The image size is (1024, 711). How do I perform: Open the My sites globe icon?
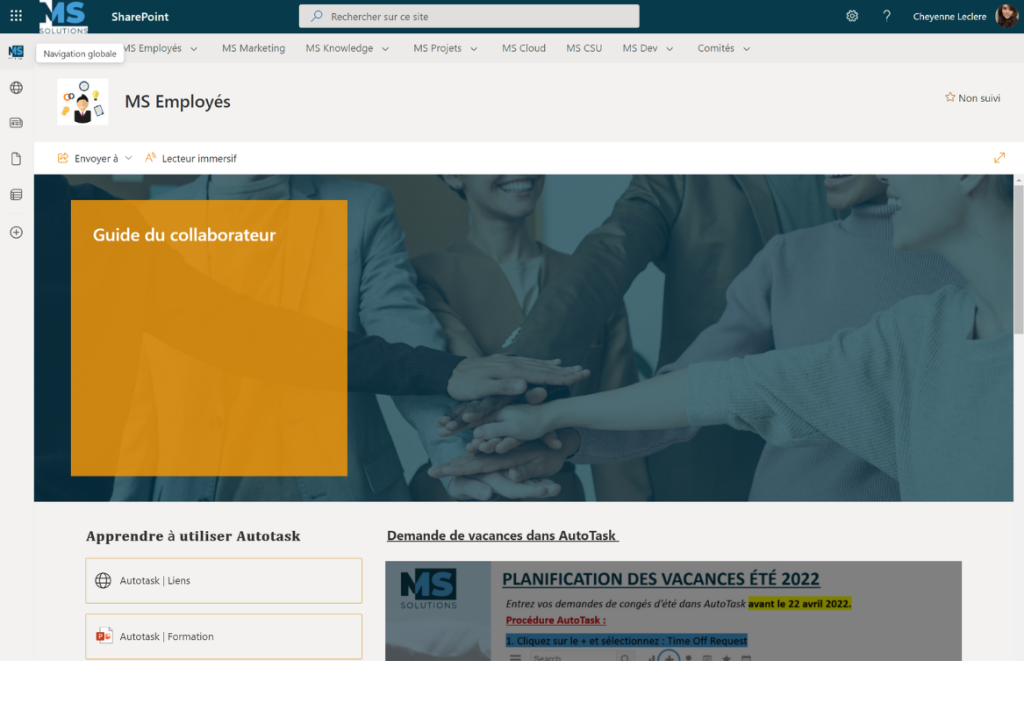tap(16, 87)
